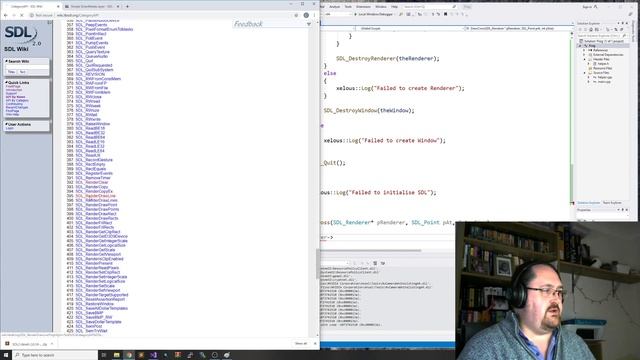Open the SDL_PollEvent link

pos(89,38)
